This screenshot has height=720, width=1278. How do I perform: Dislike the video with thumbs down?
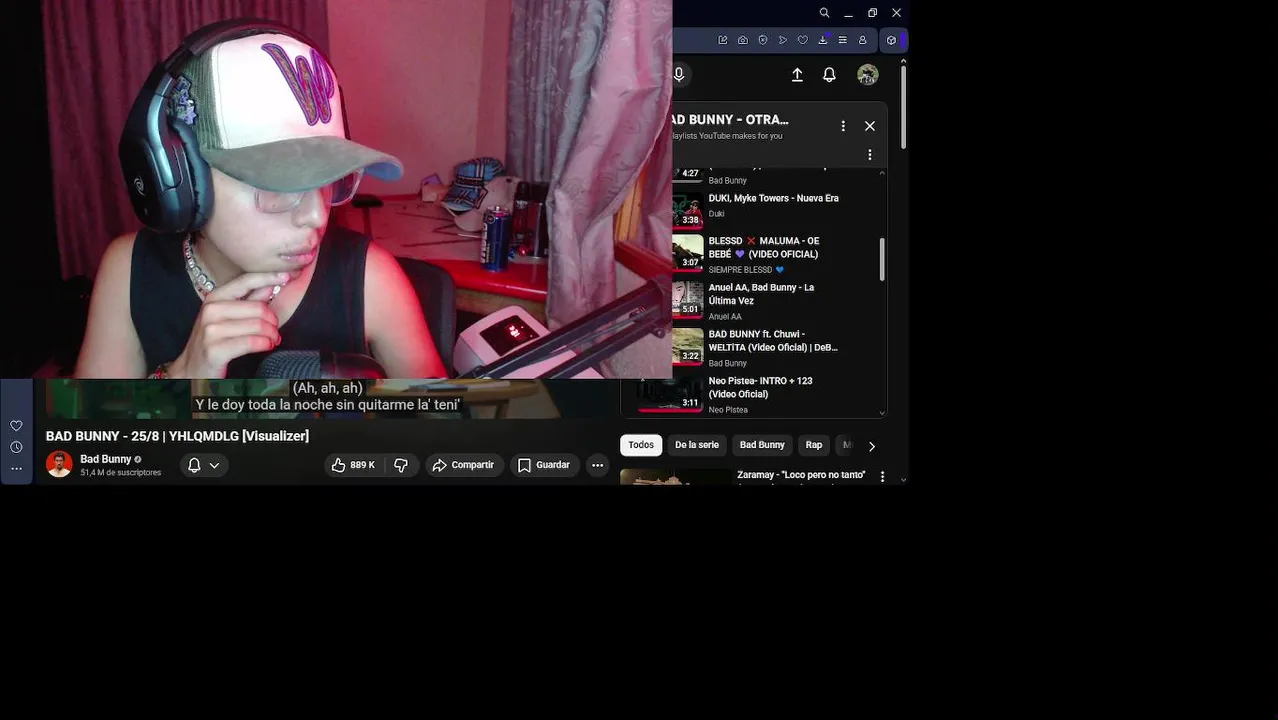(401, 465)
